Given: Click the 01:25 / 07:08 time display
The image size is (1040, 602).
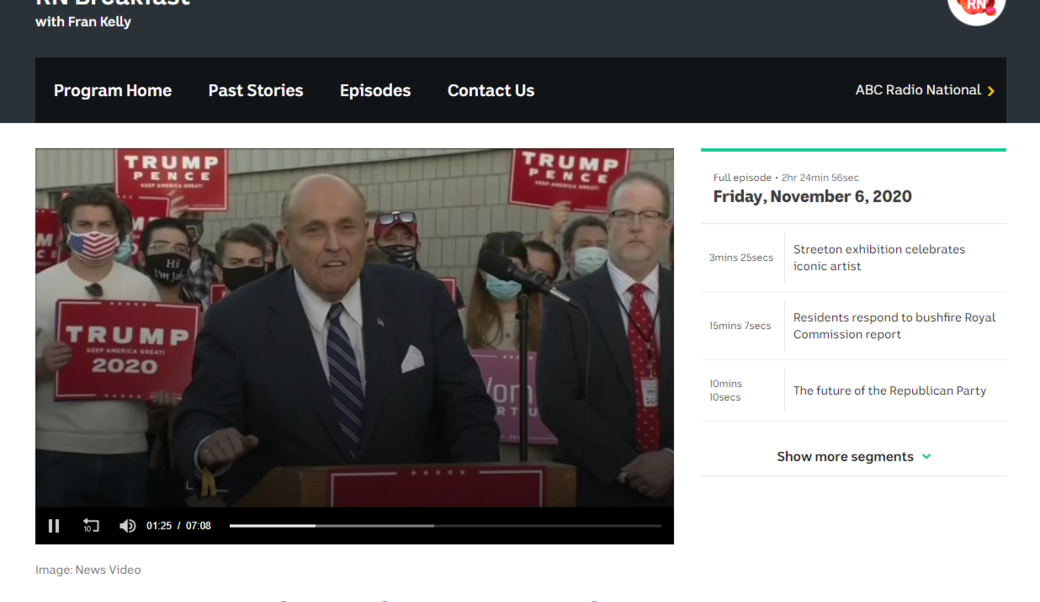Looking at the screenshot, I should pyautogui.click(x=179, y=526).
